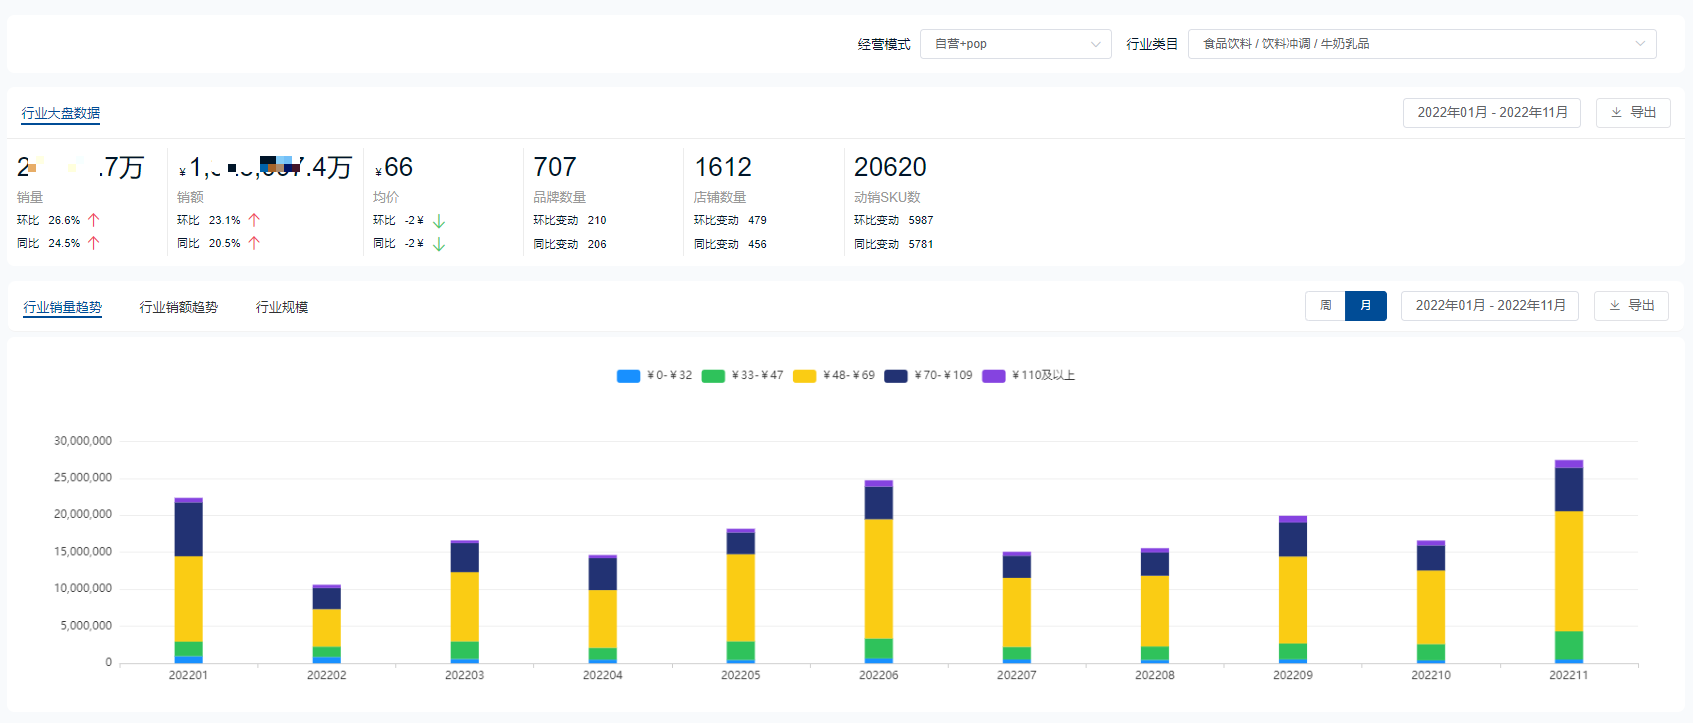Click the 202206 x-axis label
This screenshot has height=723, width=1693.
point(879,675)
